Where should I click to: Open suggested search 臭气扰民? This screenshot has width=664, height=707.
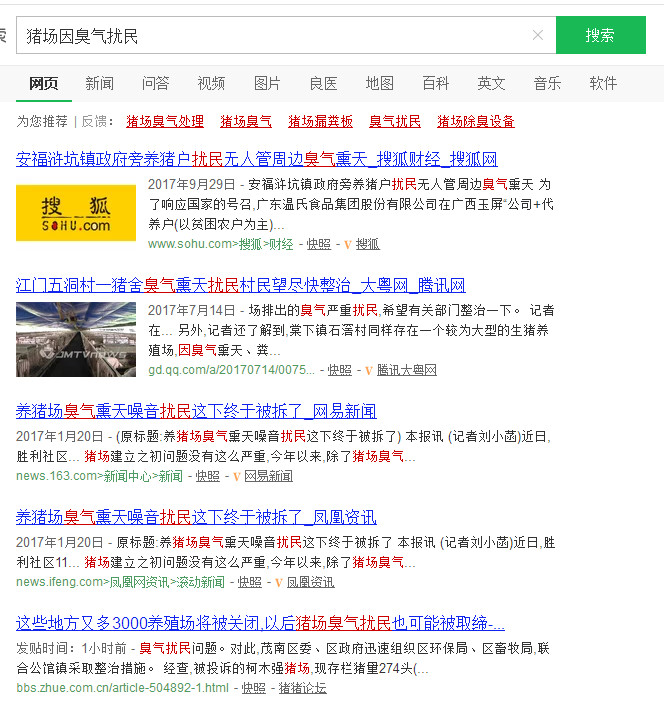[395, 121]
